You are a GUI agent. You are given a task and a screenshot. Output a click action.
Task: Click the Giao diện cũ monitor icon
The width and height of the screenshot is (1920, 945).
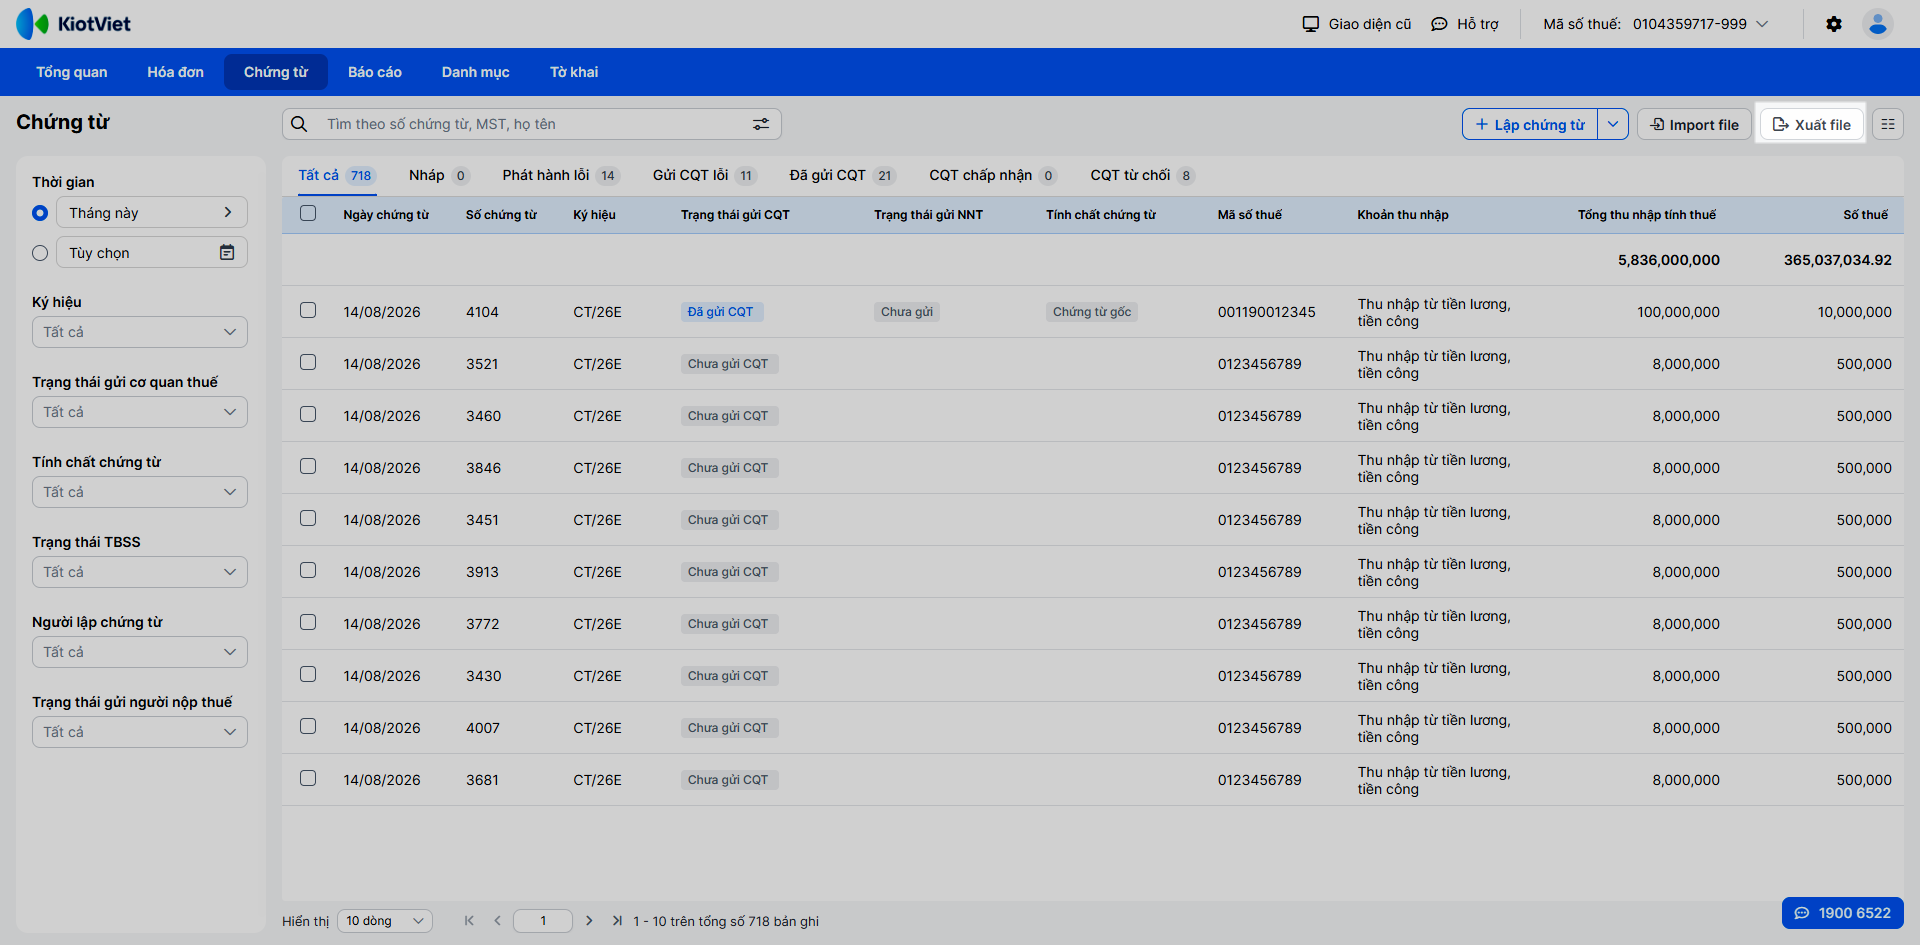tap(1311, 24)
